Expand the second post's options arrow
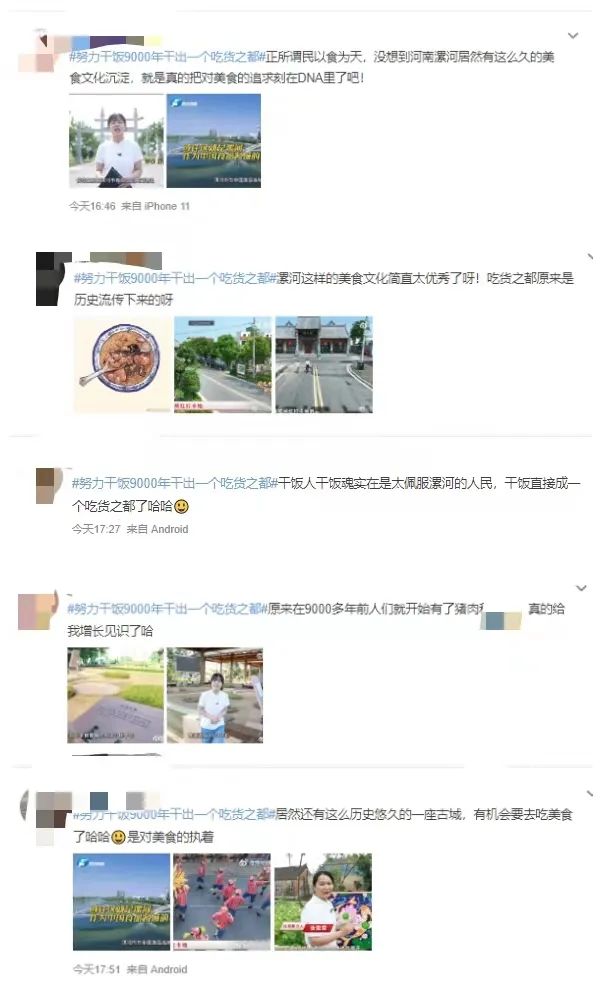Image resolution: width=603 pixels, height=998 pixels. pos(590,257)
